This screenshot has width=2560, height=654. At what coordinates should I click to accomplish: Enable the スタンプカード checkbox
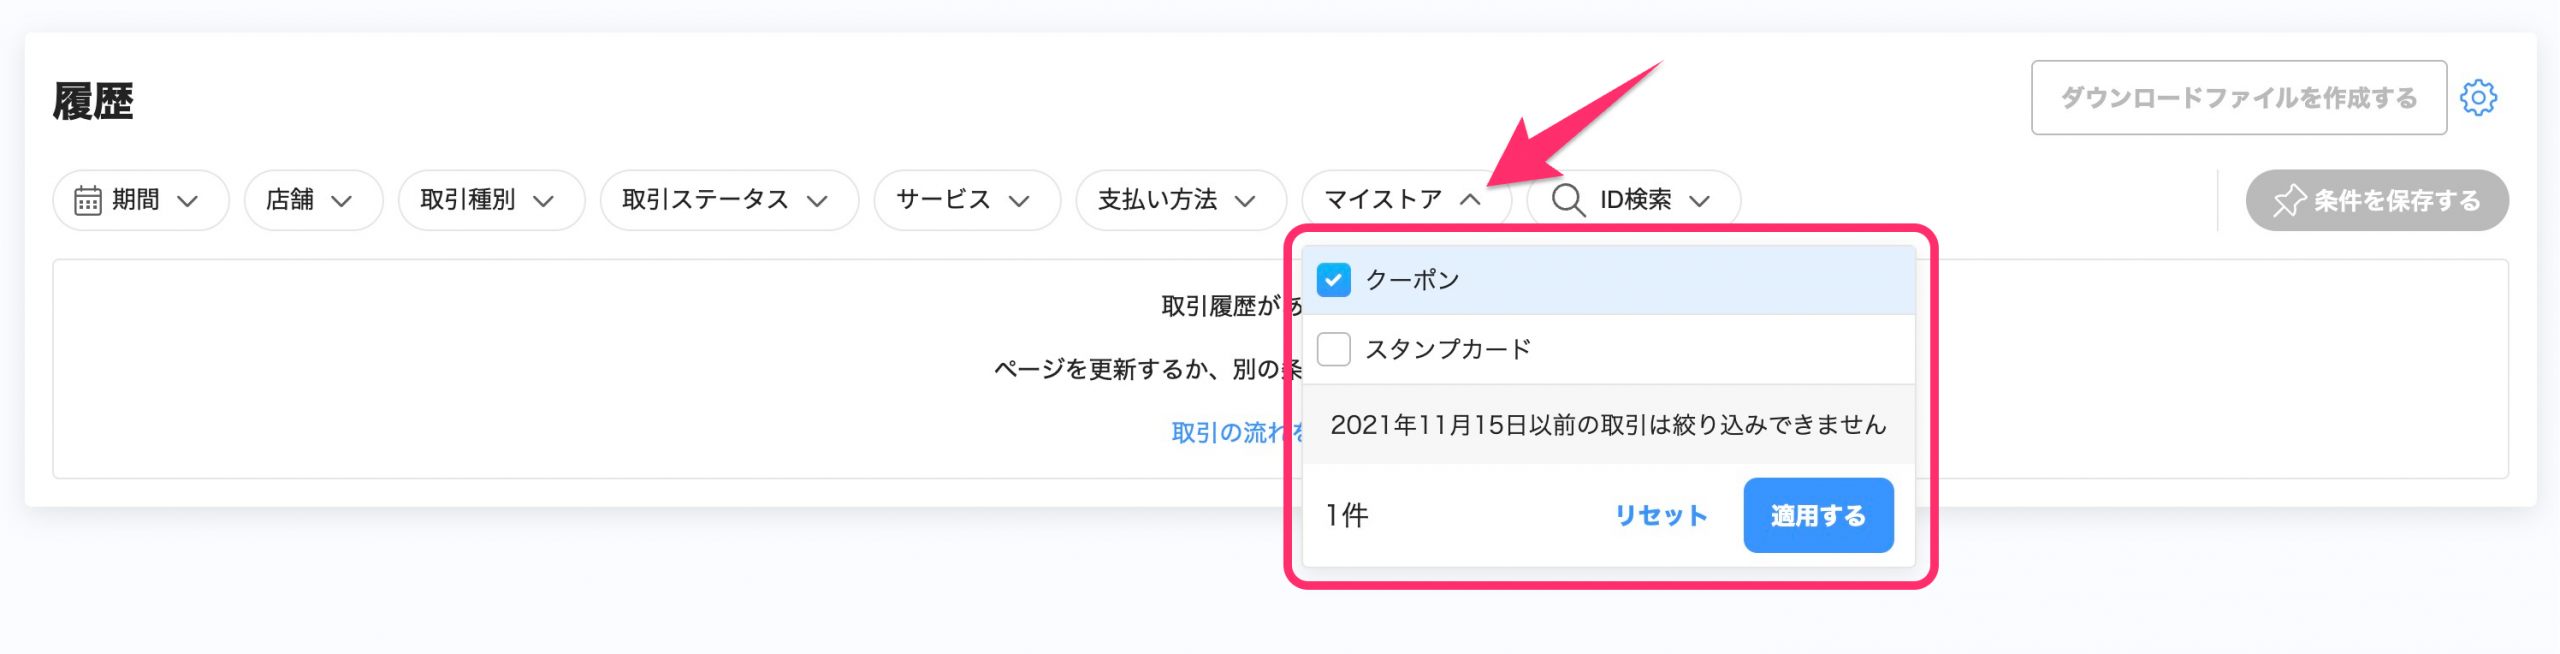pyautogui.click(x=1332, y=349)
